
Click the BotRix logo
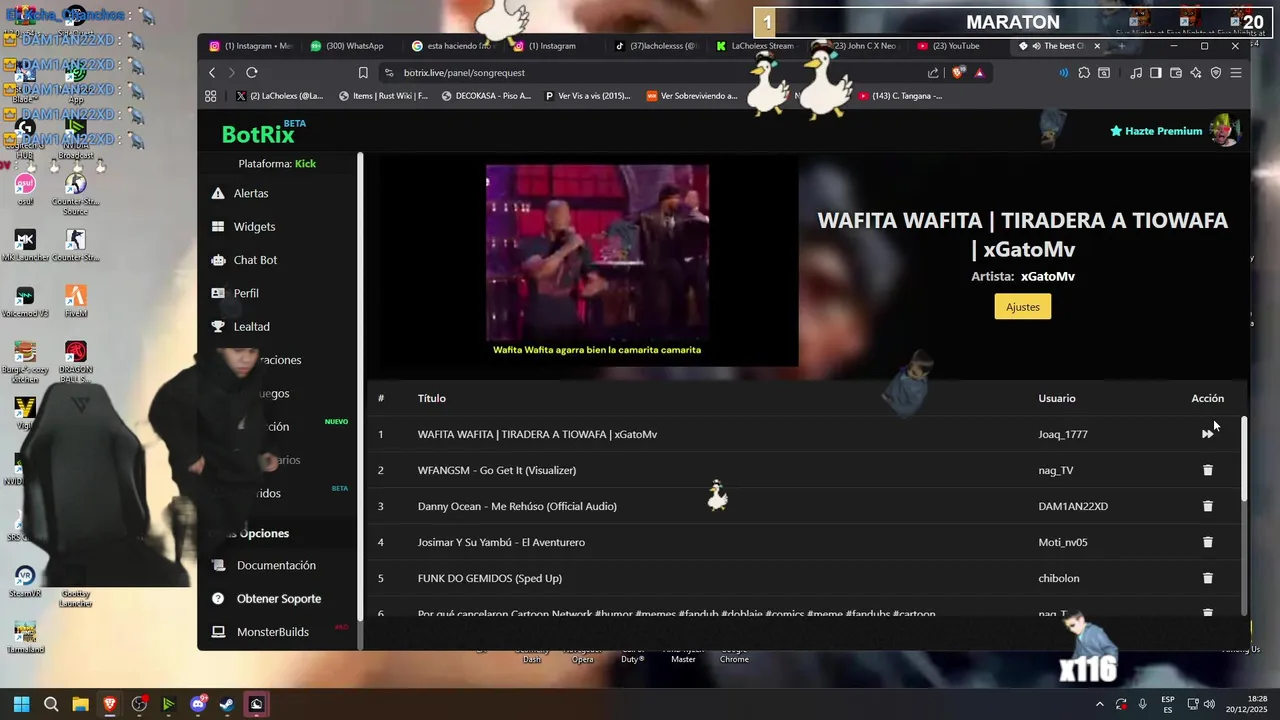pyautogui.click(x=258, y=134)
